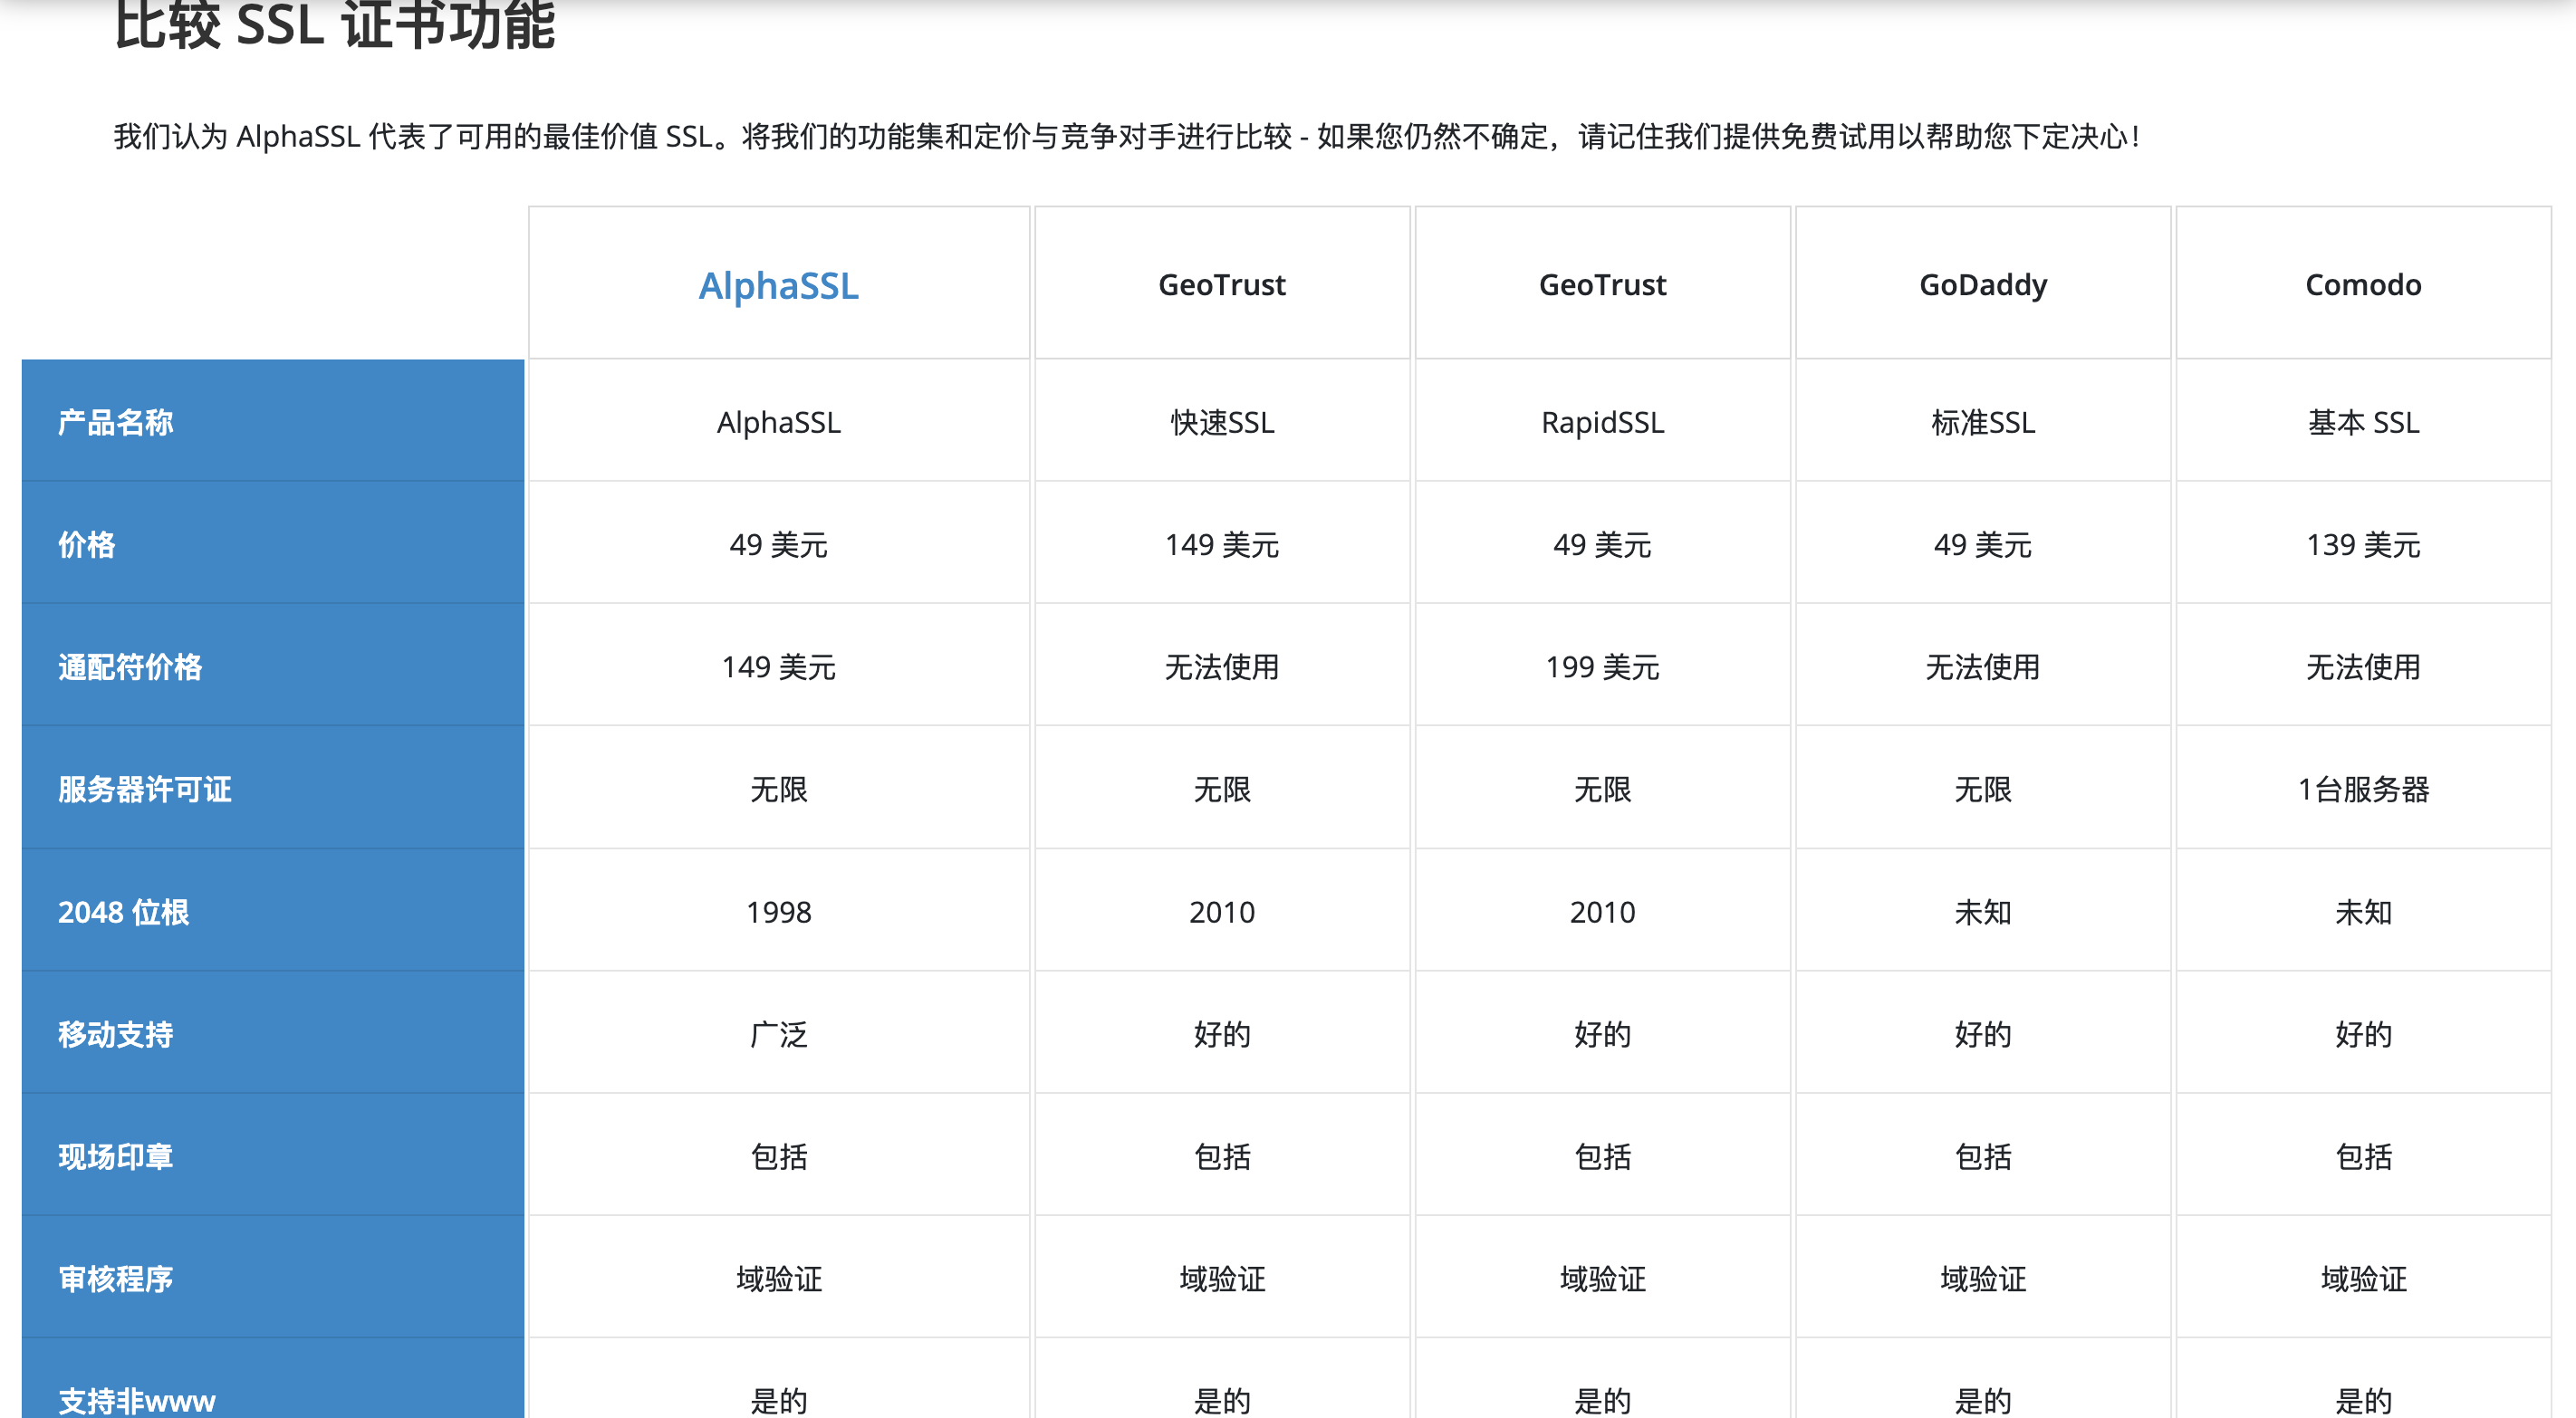Click the blue AlphaSSL column header link

coord(779,285)
